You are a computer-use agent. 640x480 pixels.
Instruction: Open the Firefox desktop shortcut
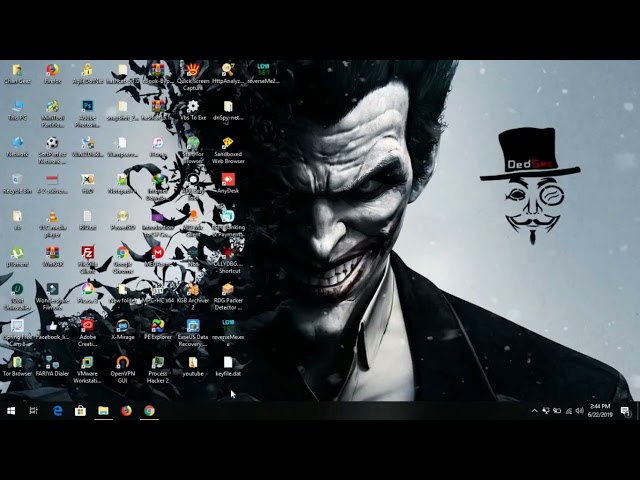pos(52,73)
